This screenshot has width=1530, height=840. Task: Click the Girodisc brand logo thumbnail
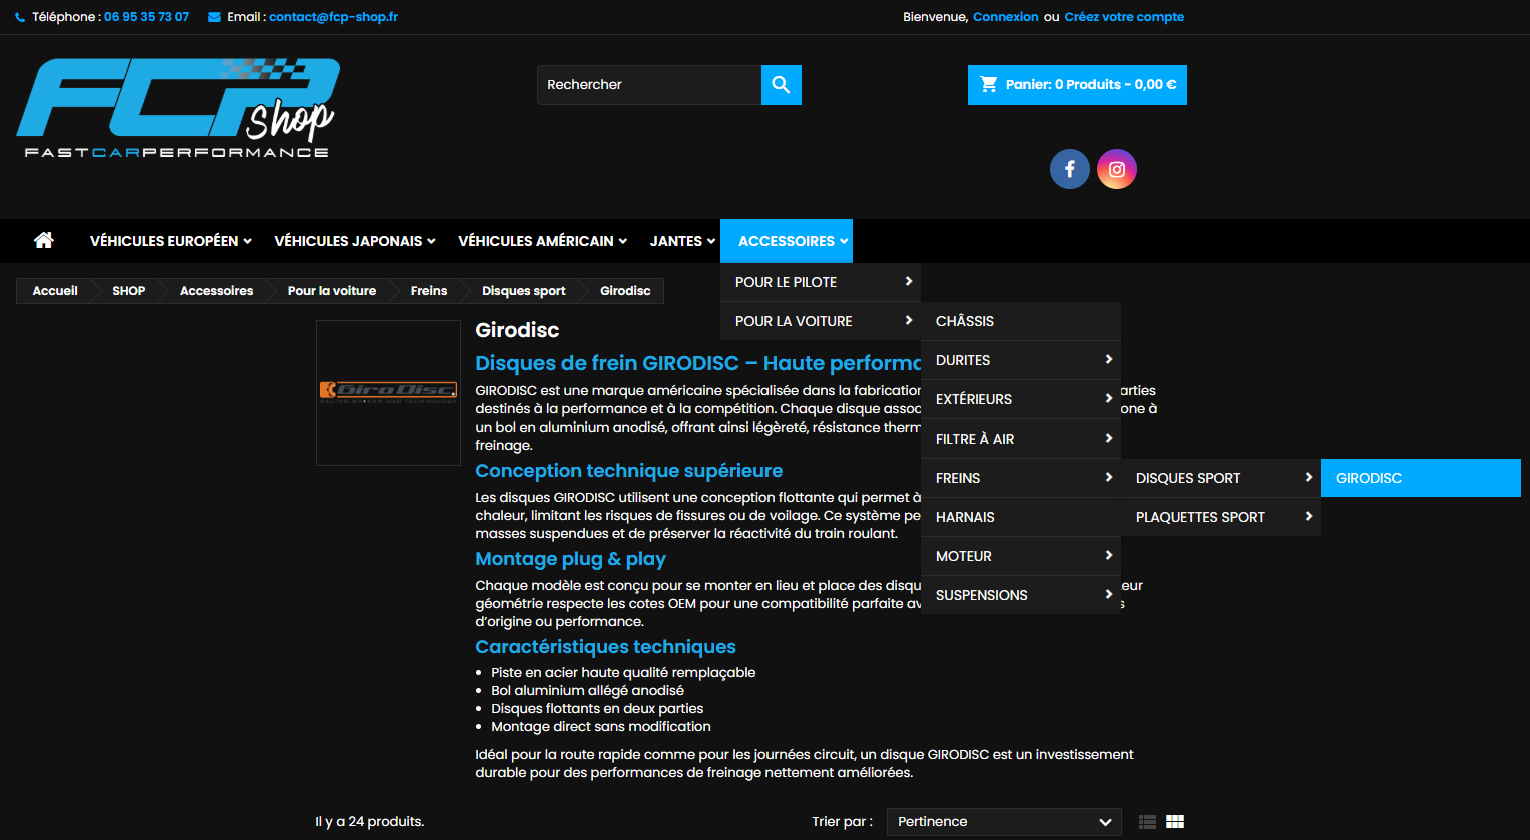click(x=388, y=393)
